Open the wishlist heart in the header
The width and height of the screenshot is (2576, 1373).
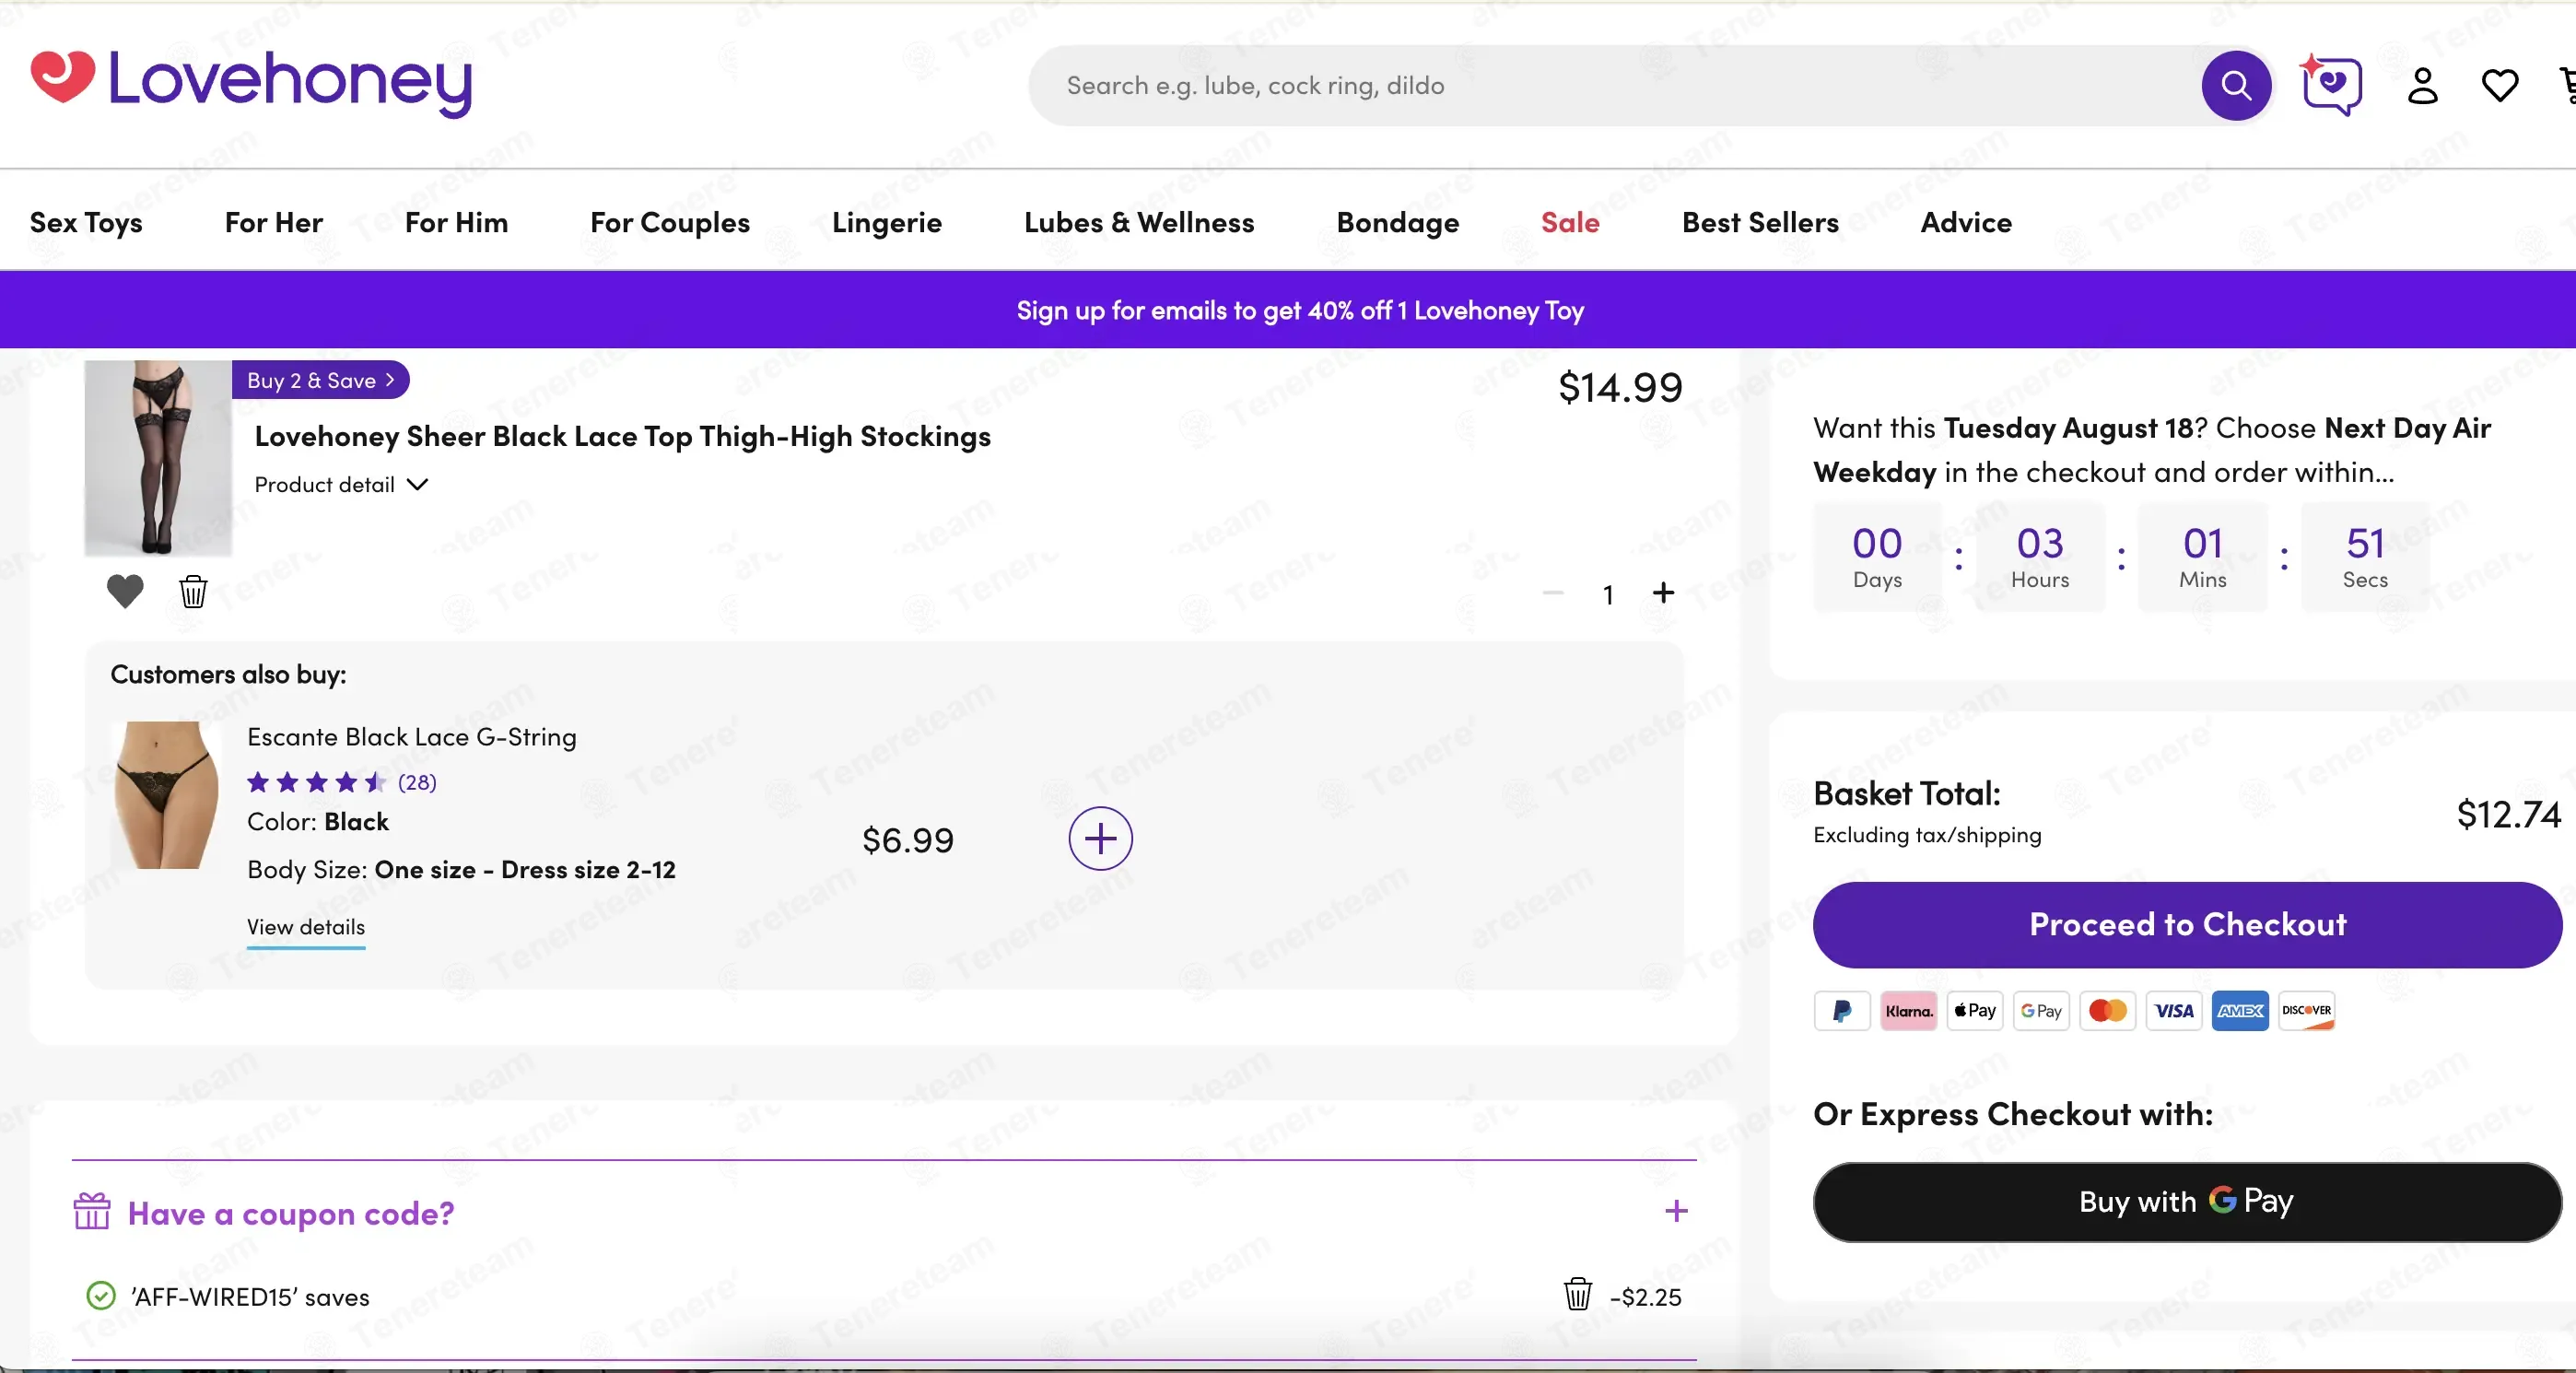(2500, 86)
